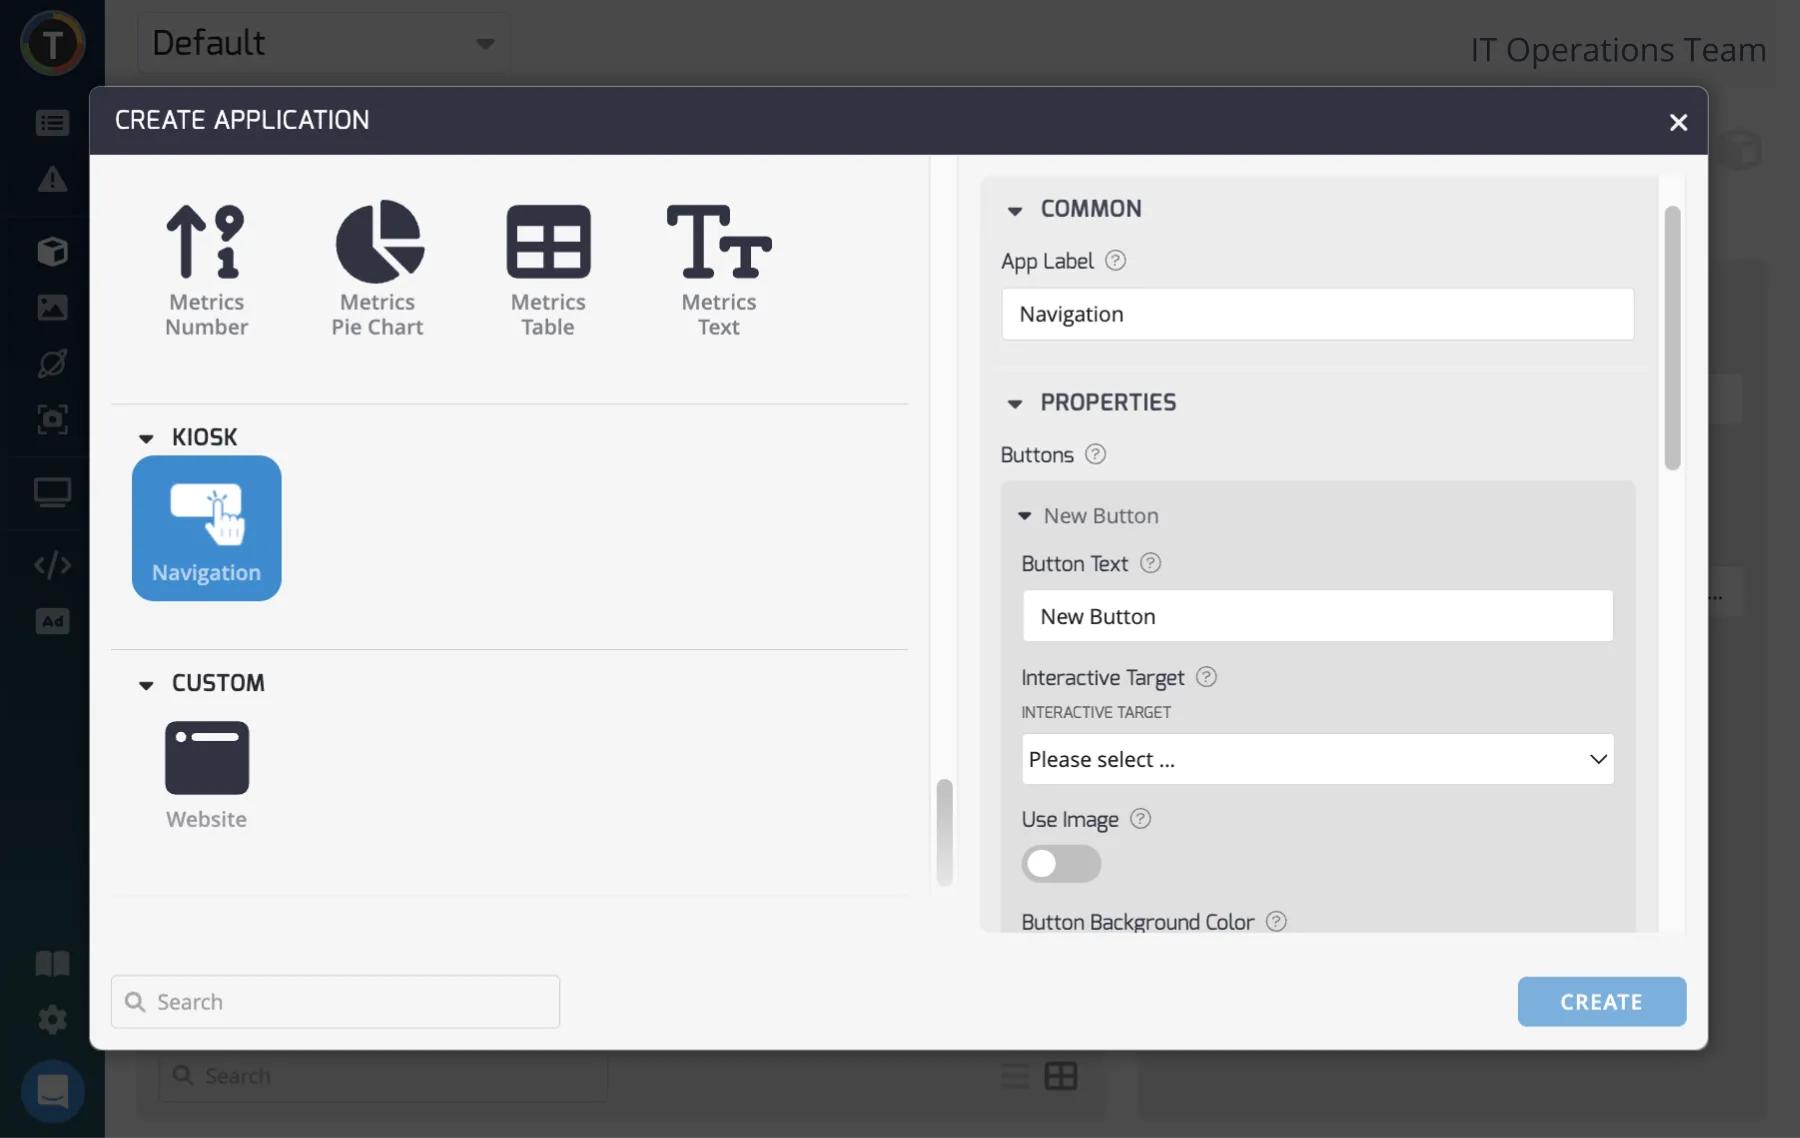This screenshot has width=1800, height=1138.
Task: Open the Interactive Target dropdown
Action: [1317, 759]
